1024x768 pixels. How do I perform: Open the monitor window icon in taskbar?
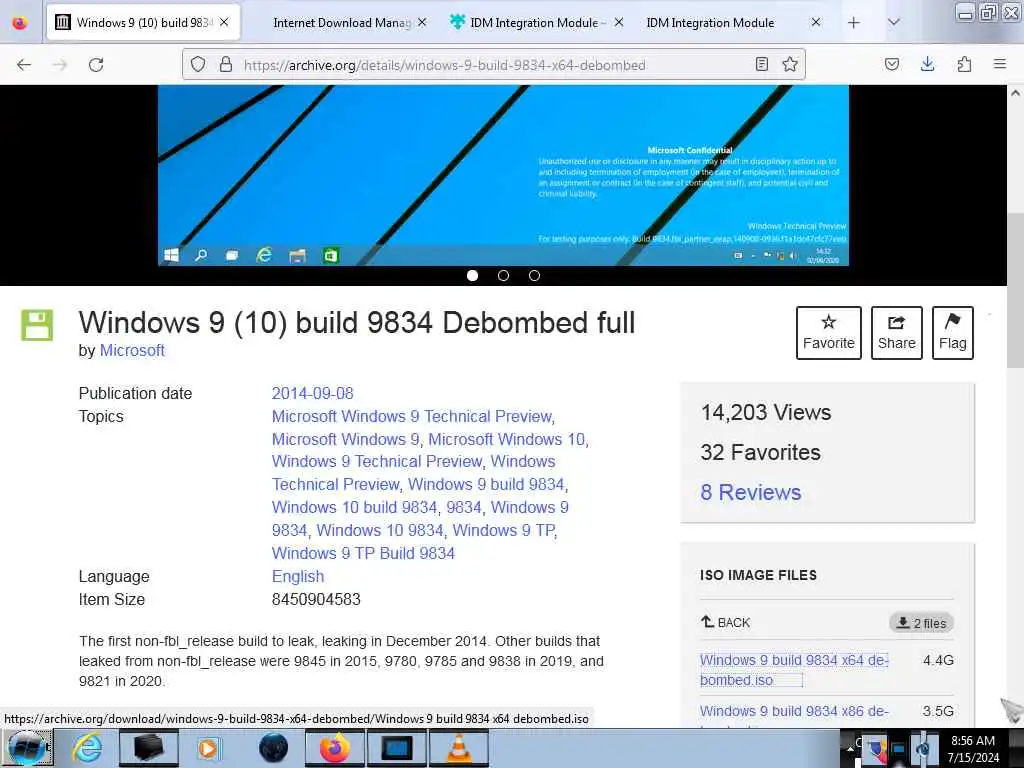coord(396,748)
